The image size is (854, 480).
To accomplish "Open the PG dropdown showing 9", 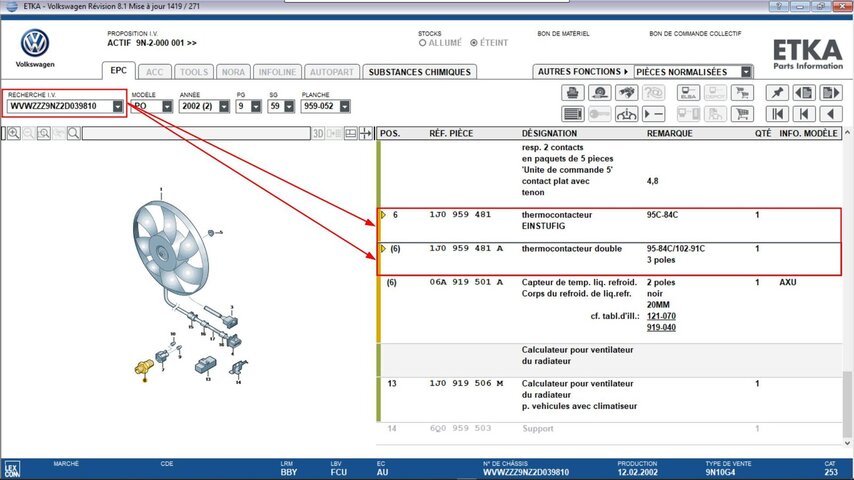I will click(x=256, y=106).
